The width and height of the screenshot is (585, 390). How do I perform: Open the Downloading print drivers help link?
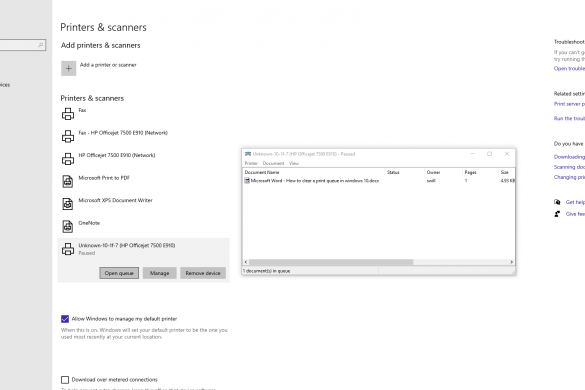pos(569,157)
